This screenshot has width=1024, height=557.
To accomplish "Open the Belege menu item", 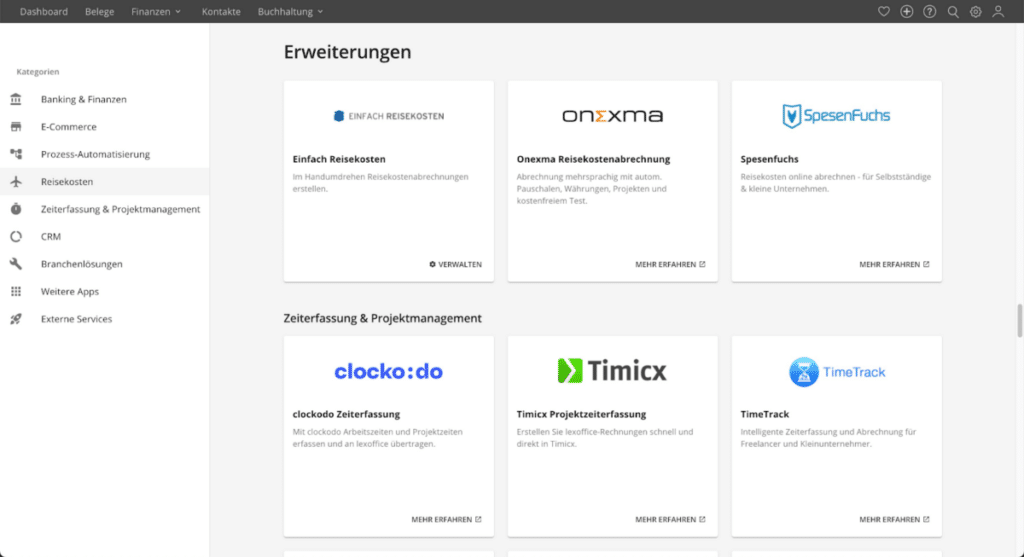I will (x=99, y=11).
